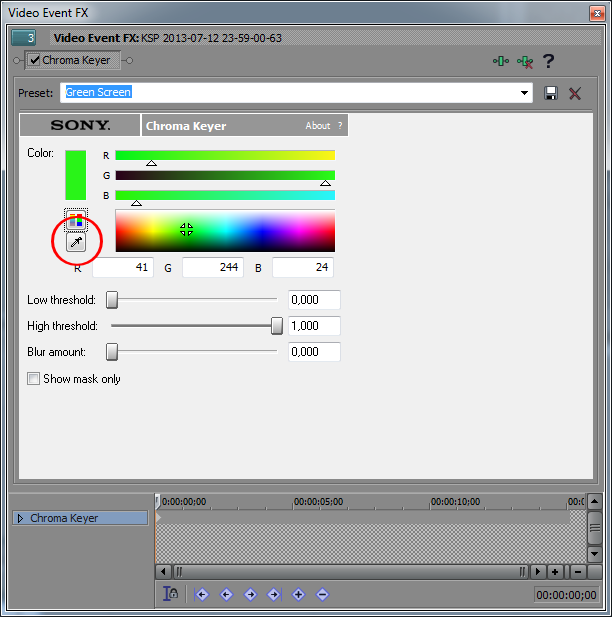Uncheck the Chroma Keyer effect checkbox

pos(35,61)
